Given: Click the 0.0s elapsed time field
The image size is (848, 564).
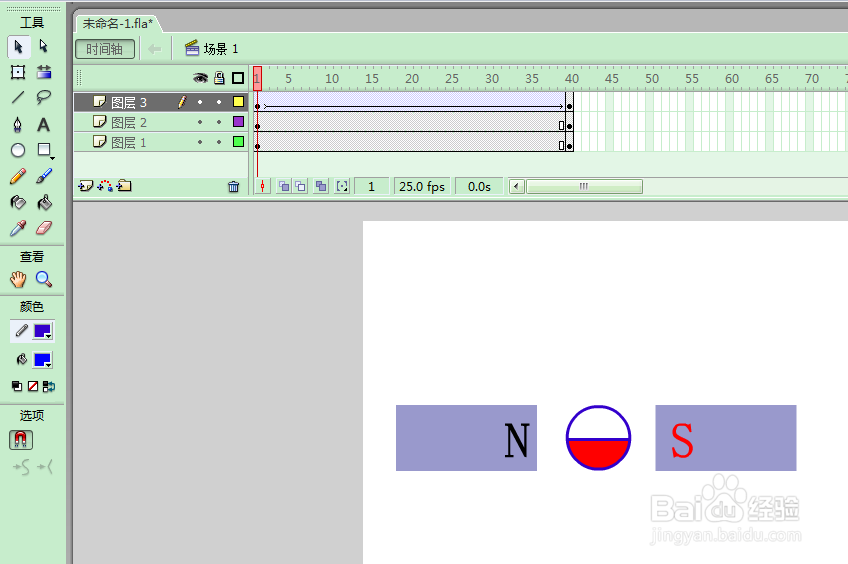Looking at the screenshot, I should [x=479, y=187].
